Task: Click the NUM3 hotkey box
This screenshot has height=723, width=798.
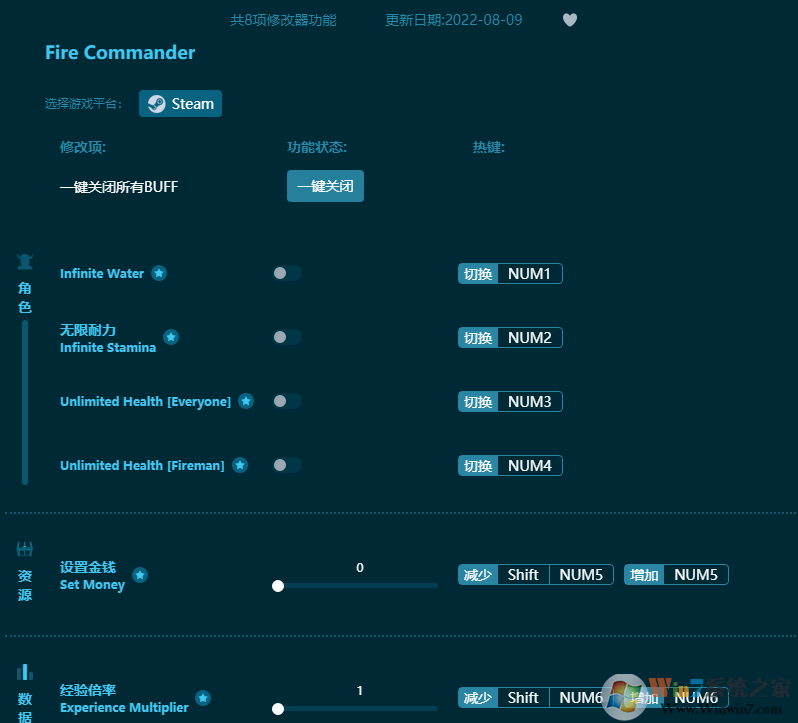Action: 529,402
